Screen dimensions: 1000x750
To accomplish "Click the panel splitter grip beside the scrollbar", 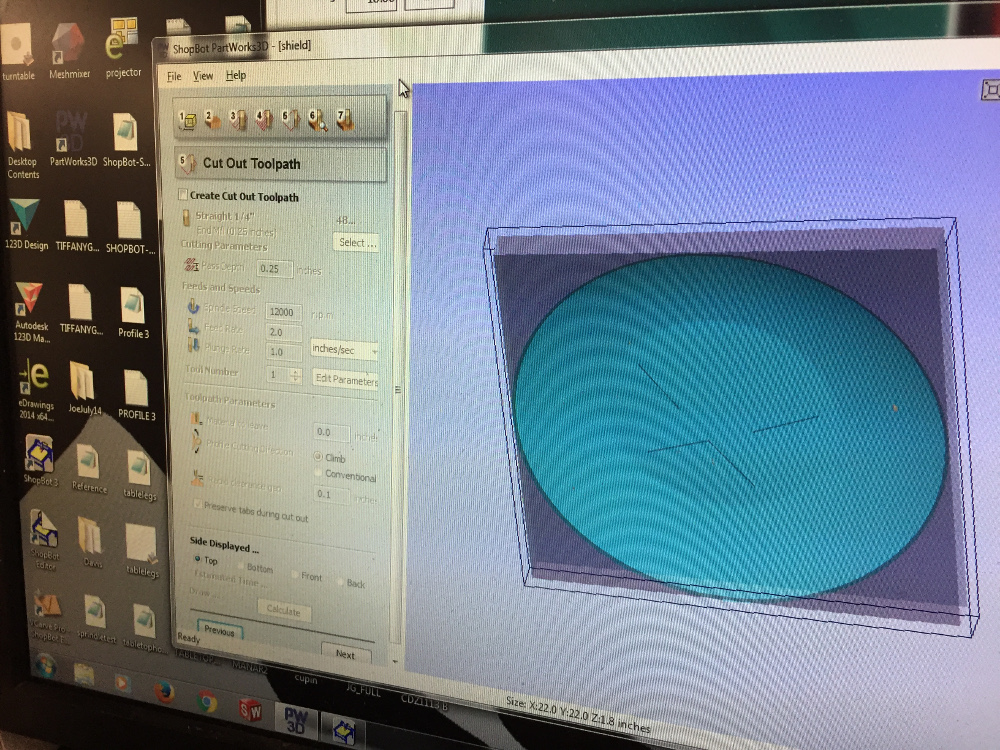I will pos(398,389).
